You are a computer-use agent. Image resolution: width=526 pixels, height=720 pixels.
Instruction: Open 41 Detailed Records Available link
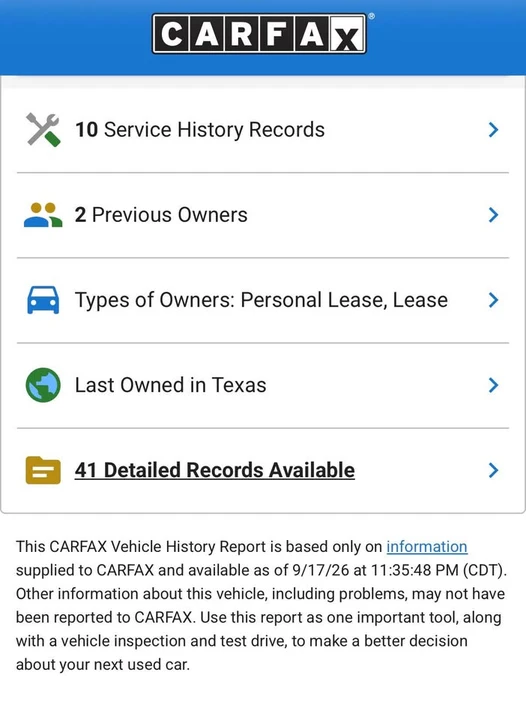[215, 470]
